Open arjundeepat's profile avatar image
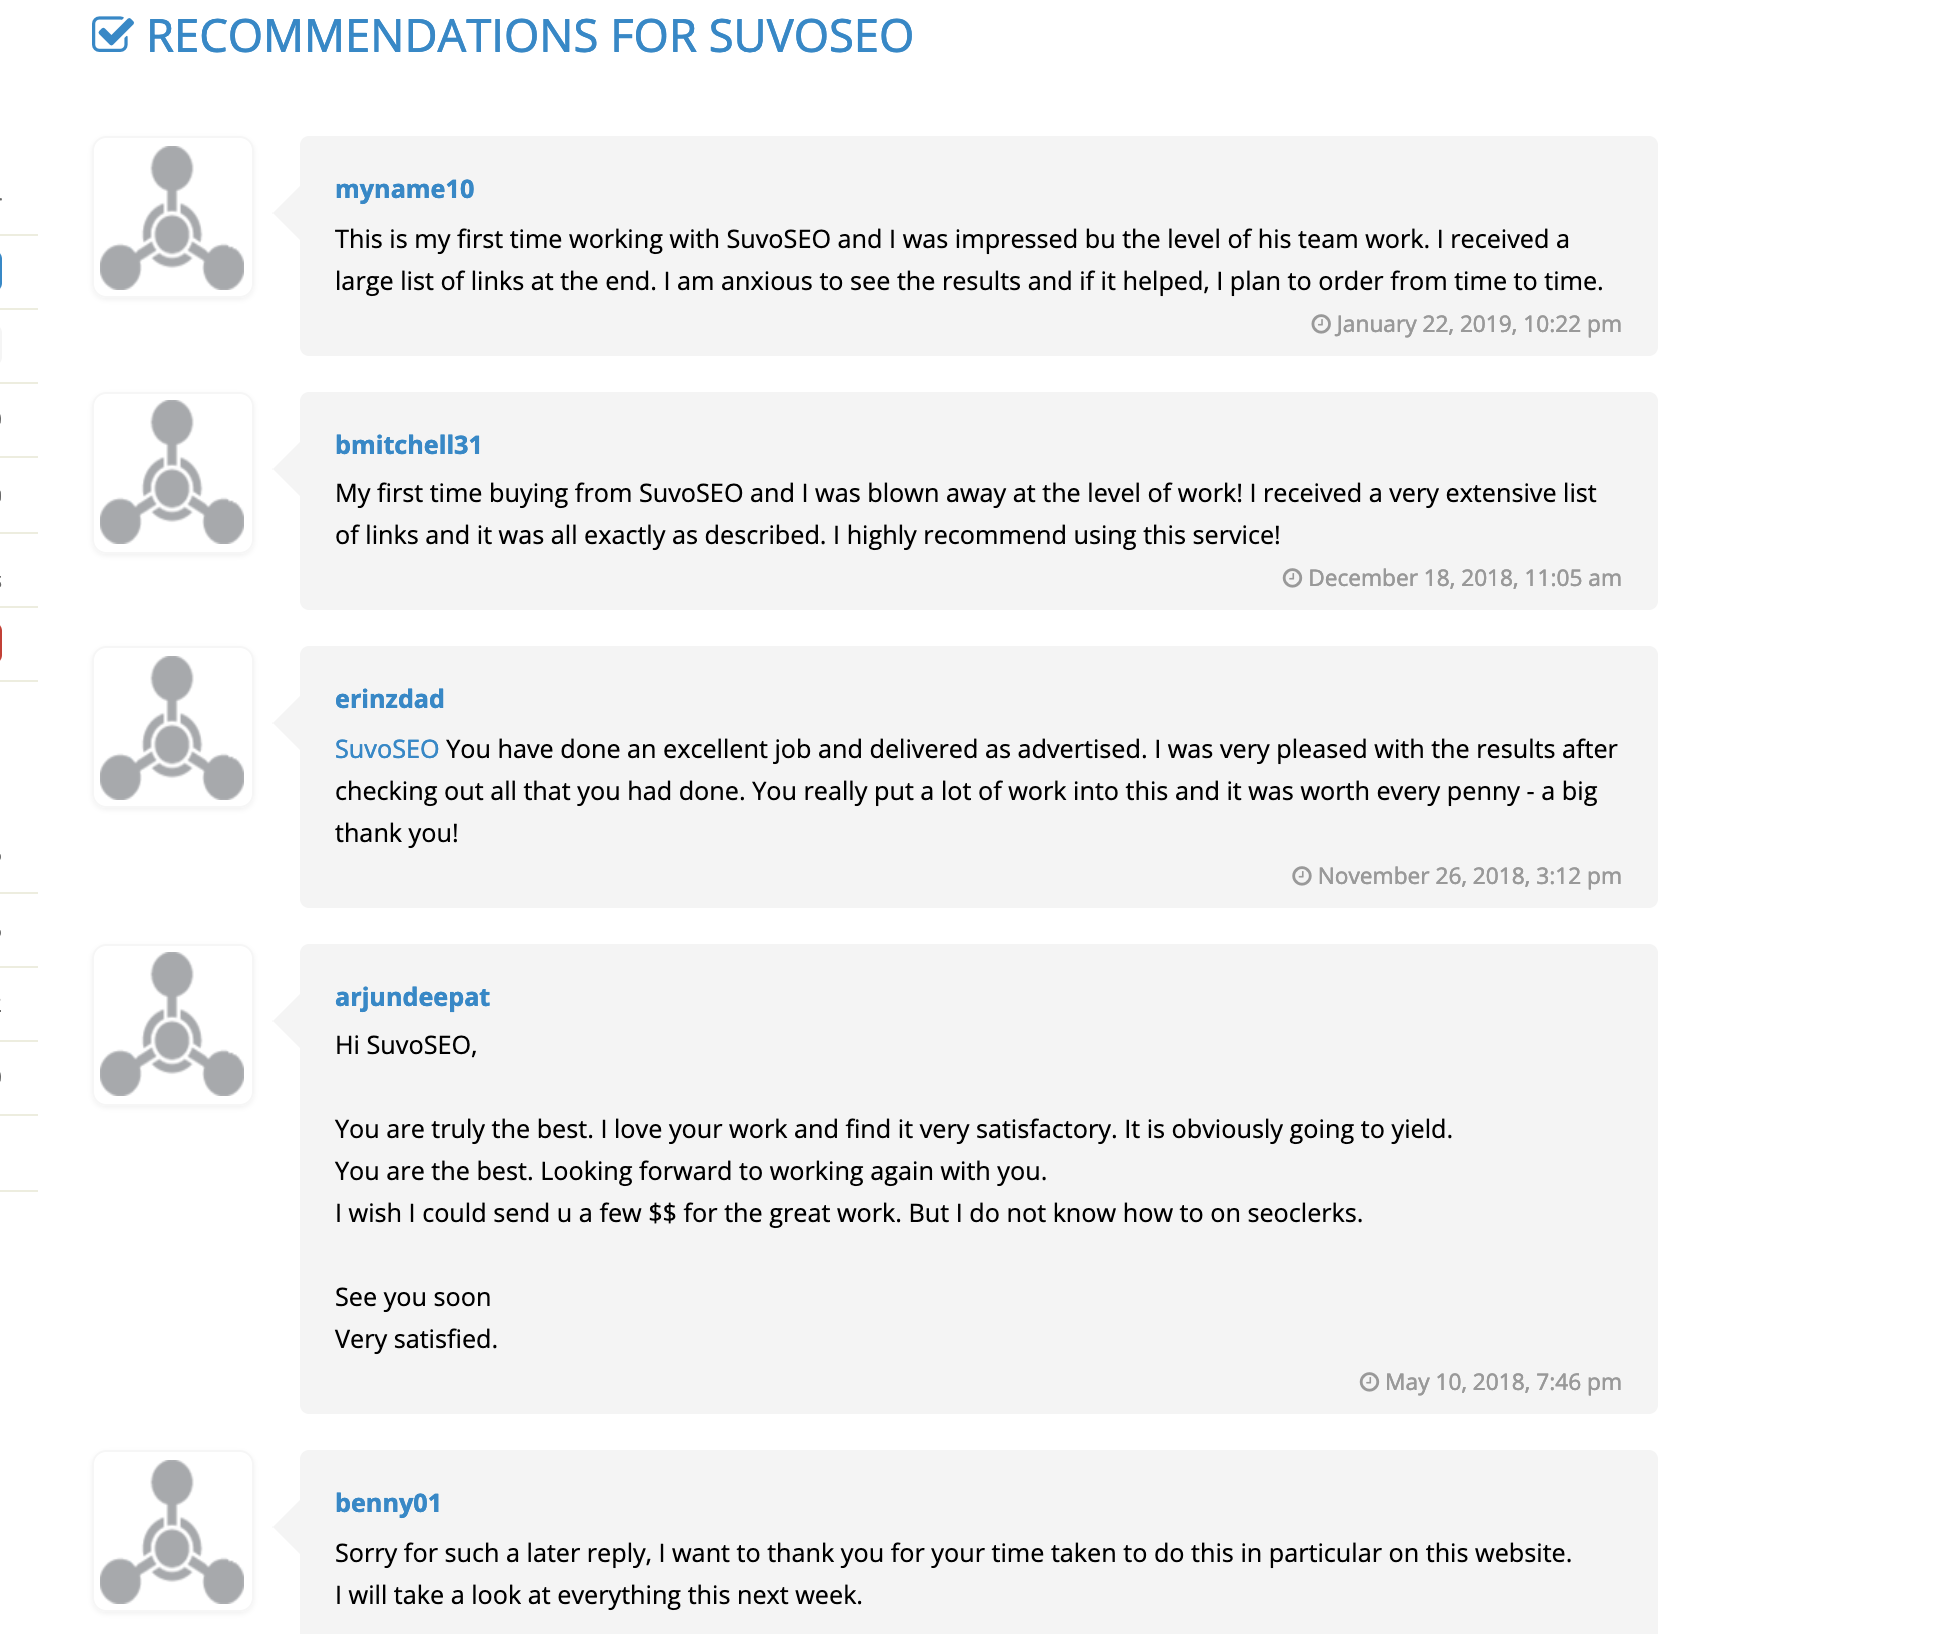The height and width of the screenshot is (1634, 1936). pyautogui.click(x=173, y=1025)
